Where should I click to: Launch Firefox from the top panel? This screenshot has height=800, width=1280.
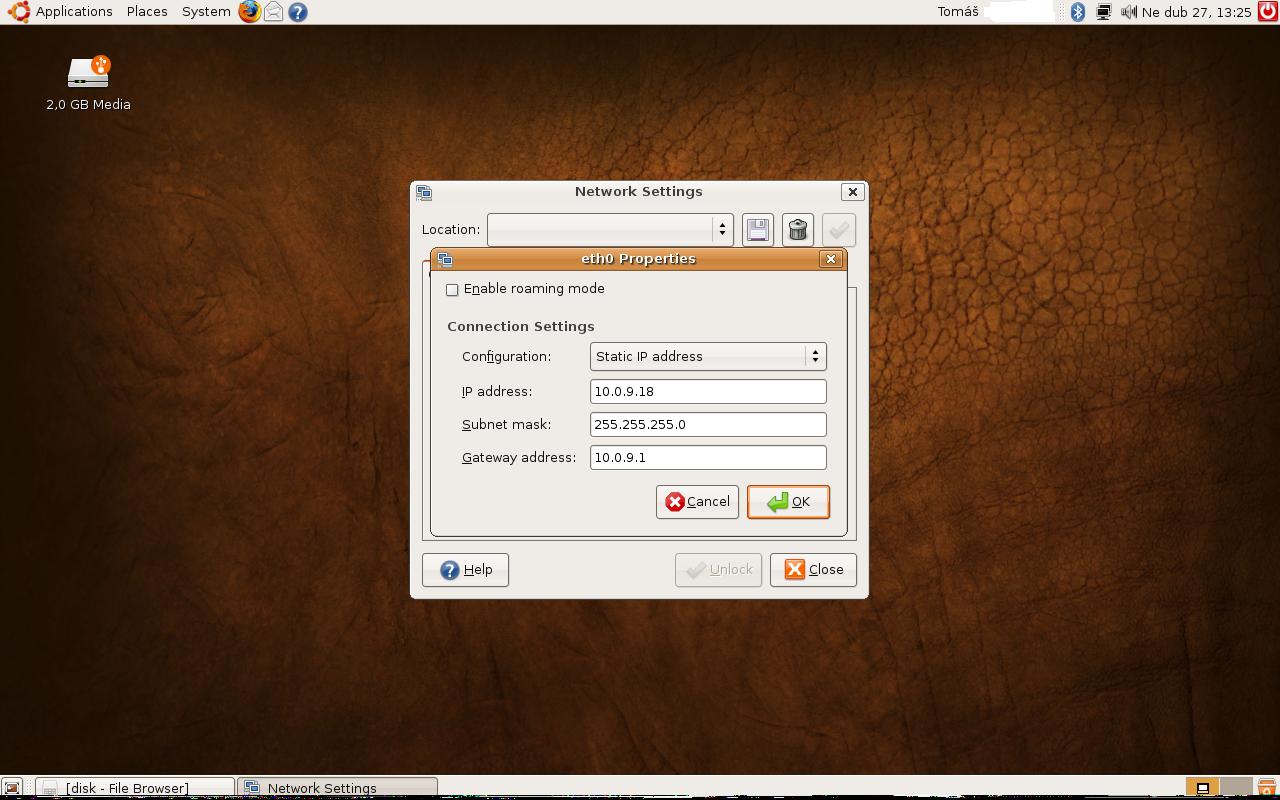point(249,12)
